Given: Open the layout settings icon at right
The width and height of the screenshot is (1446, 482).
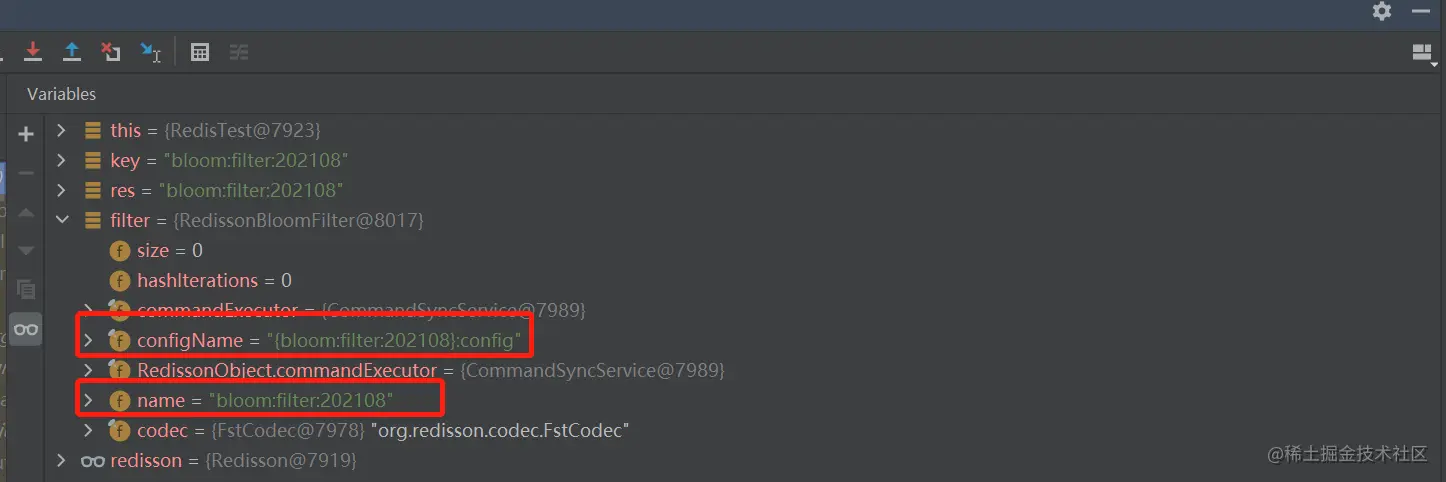Looking at the screenshot, I should click(1421, 53).
